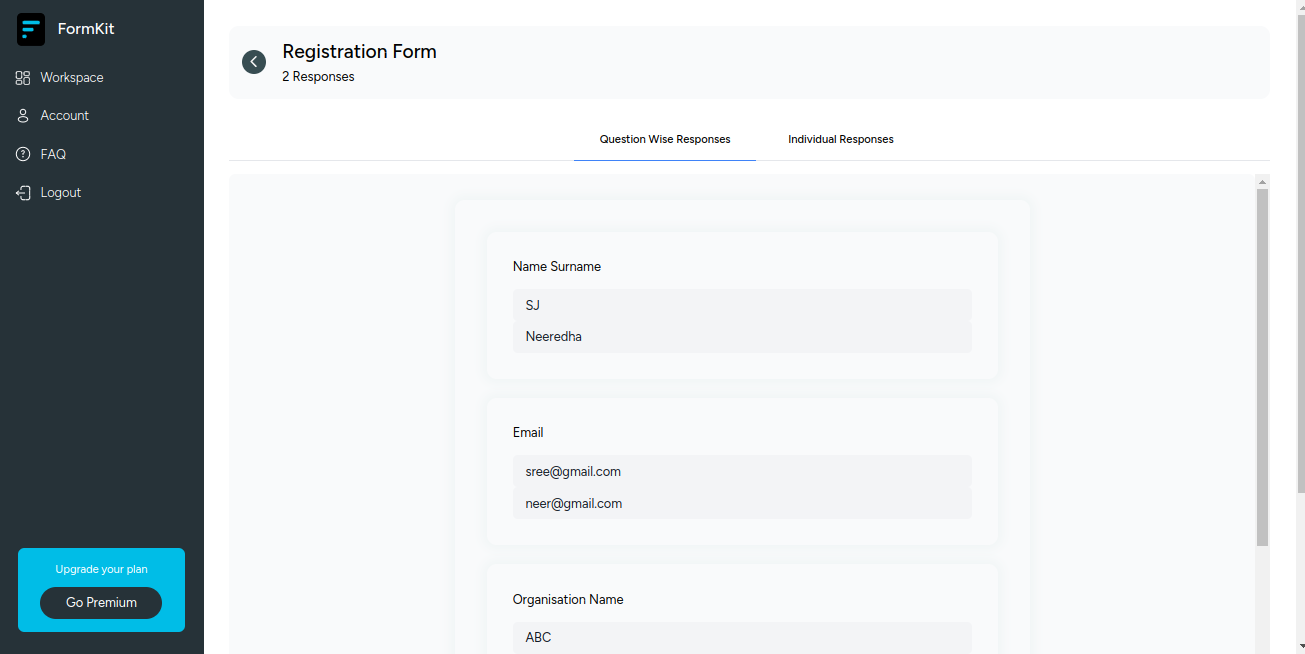The image size is (1305, 654).
Task: Click the Logout door icon
Action: tap(23, 193)
